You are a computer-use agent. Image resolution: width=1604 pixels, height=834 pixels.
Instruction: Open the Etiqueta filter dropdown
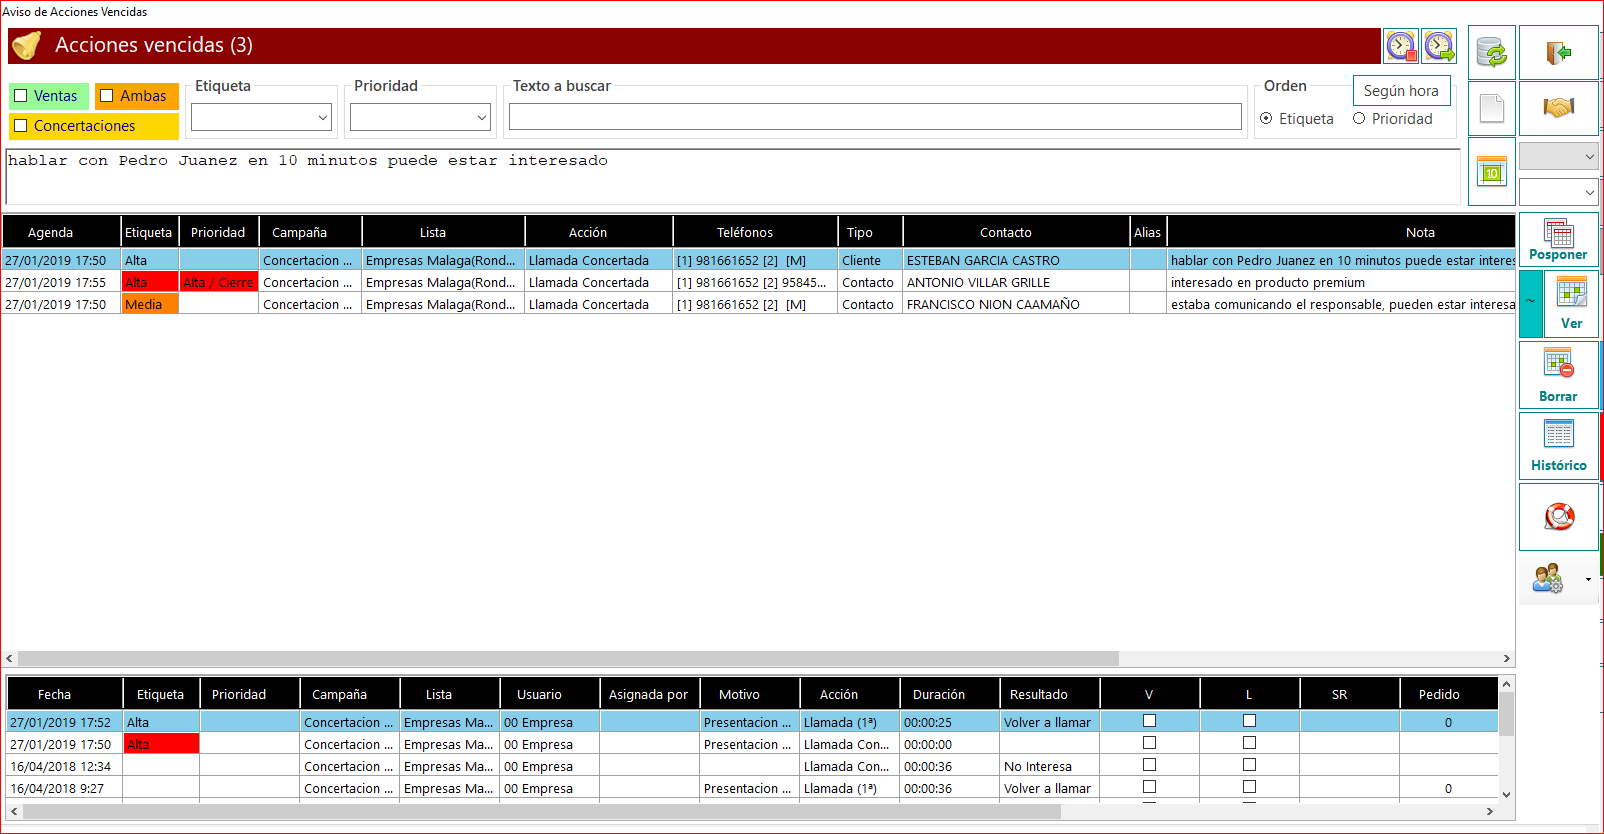click(261, 118)
